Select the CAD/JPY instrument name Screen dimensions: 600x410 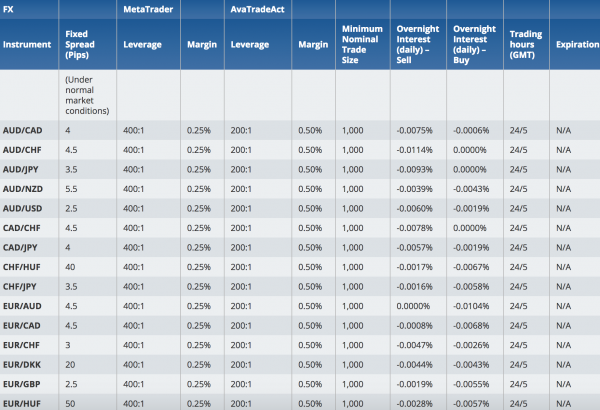tap(20, 247)
